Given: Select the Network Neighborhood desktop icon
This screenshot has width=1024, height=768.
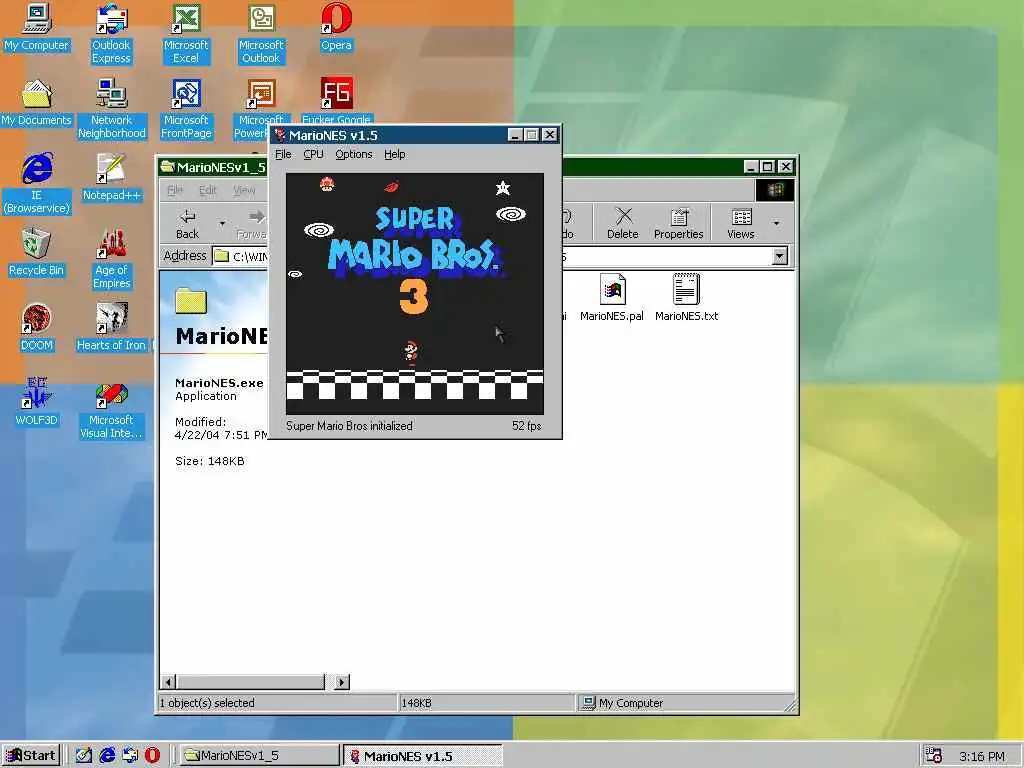Looking at the screenshot, I should [x=111, y=108].
